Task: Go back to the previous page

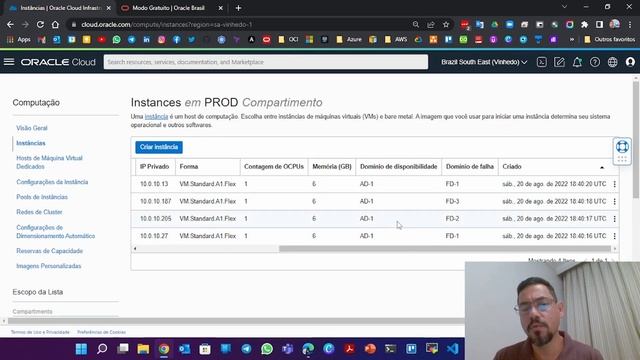Action: point(10,24)
